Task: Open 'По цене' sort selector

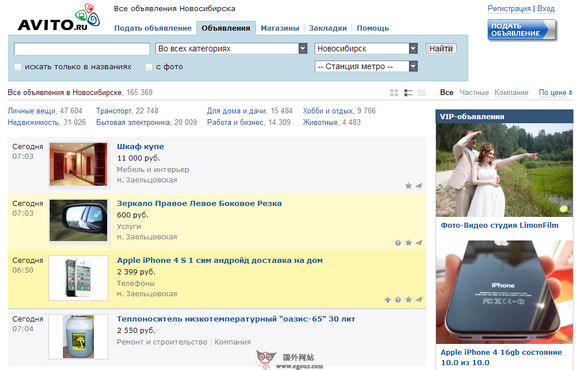Action: 555,92
